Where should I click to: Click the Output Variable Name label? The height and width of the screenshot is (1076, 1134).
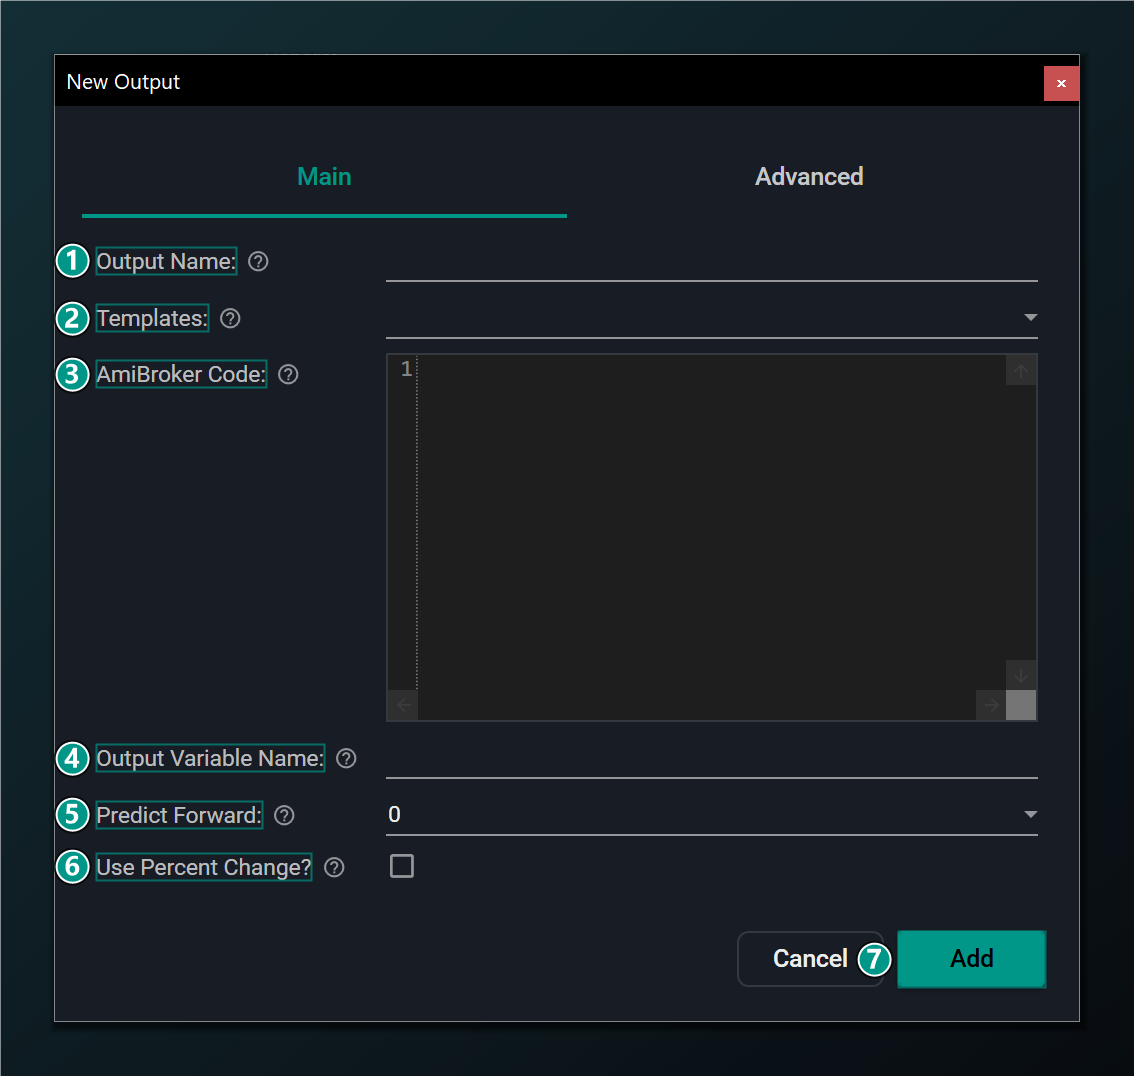coord(210,759)
